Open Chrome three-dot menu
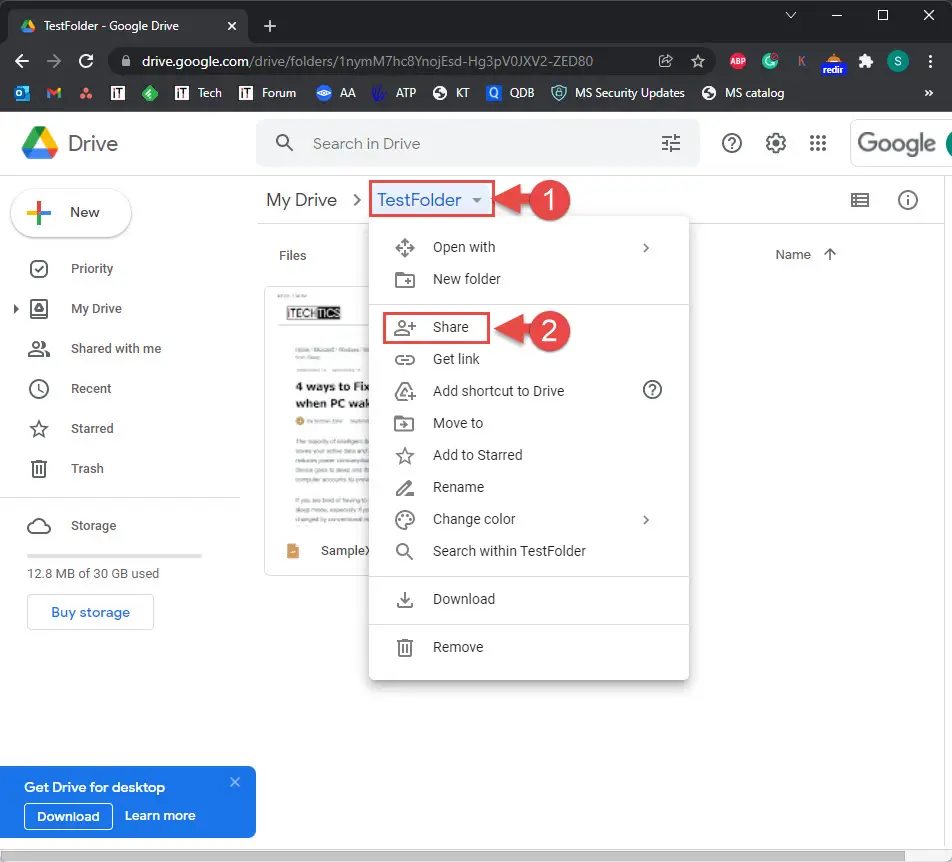This screenshot has width=952, height=862. tap(930, 61)
